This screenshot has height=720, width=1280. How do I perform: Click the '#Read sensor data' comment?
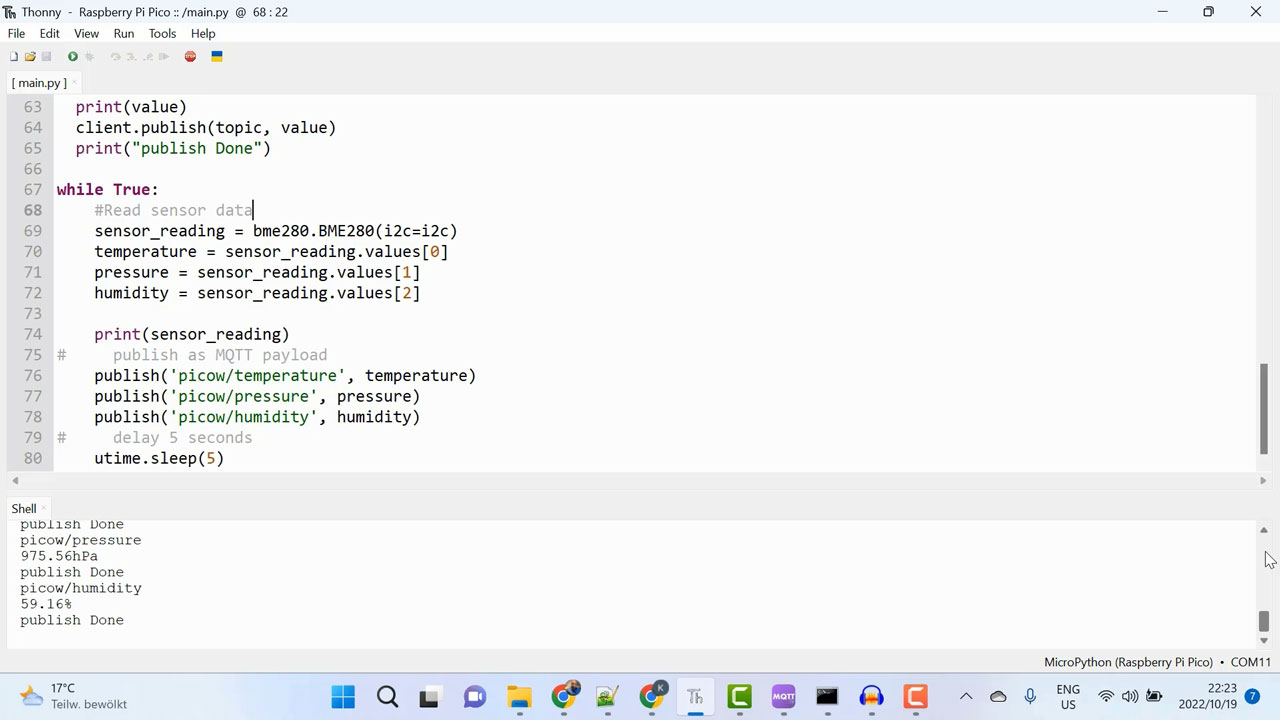point(173,210)
